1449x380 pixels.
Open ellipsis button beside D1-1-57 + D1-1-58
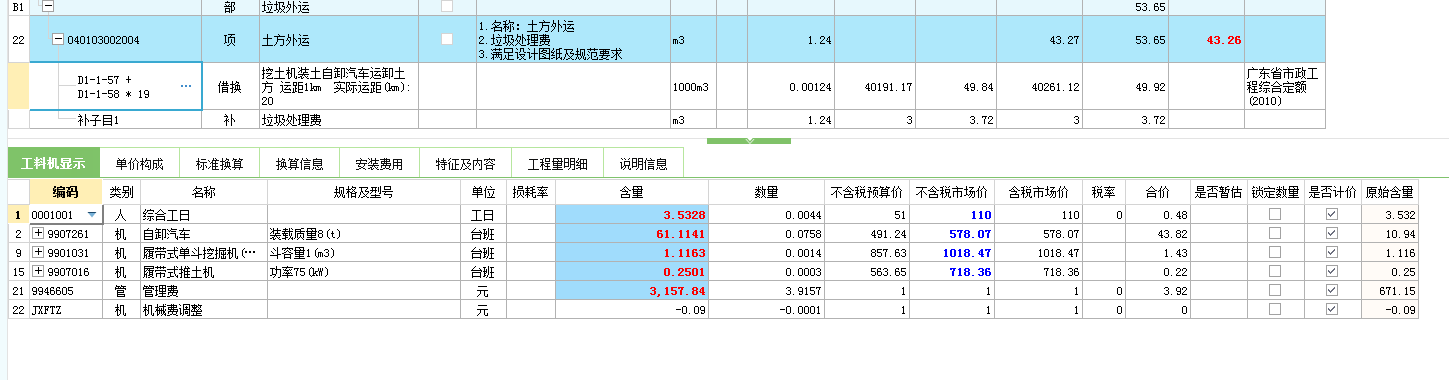[186, 87]
